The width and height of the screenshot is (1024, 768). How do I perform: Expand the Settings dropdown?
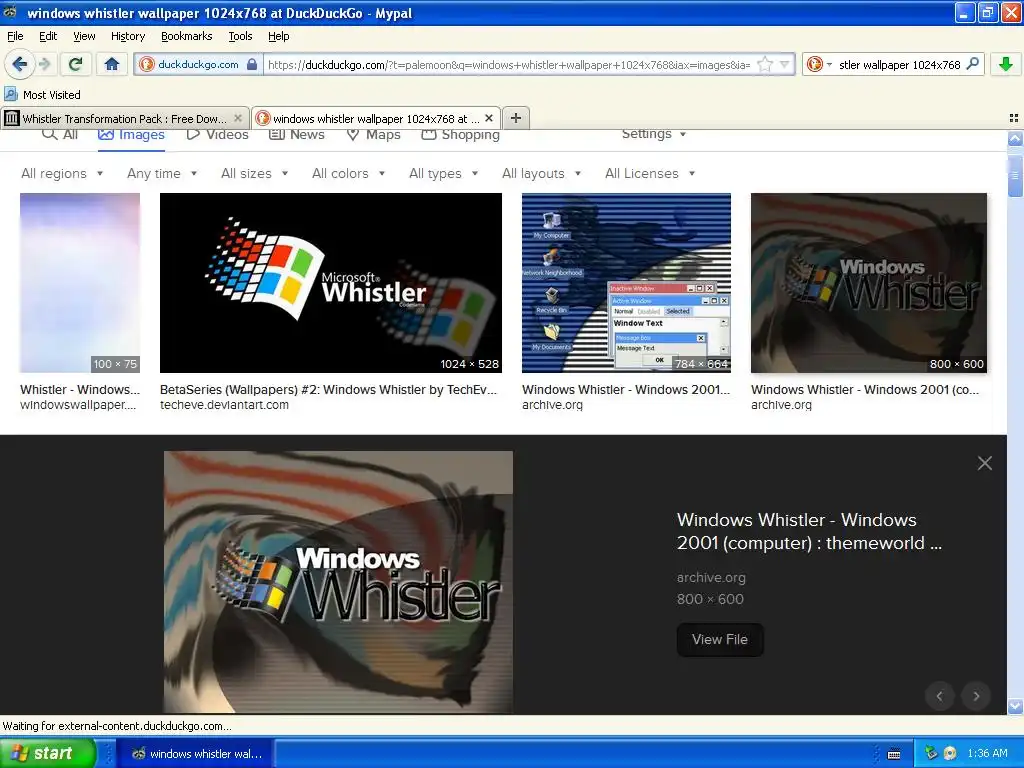click(x=654, y=134)
